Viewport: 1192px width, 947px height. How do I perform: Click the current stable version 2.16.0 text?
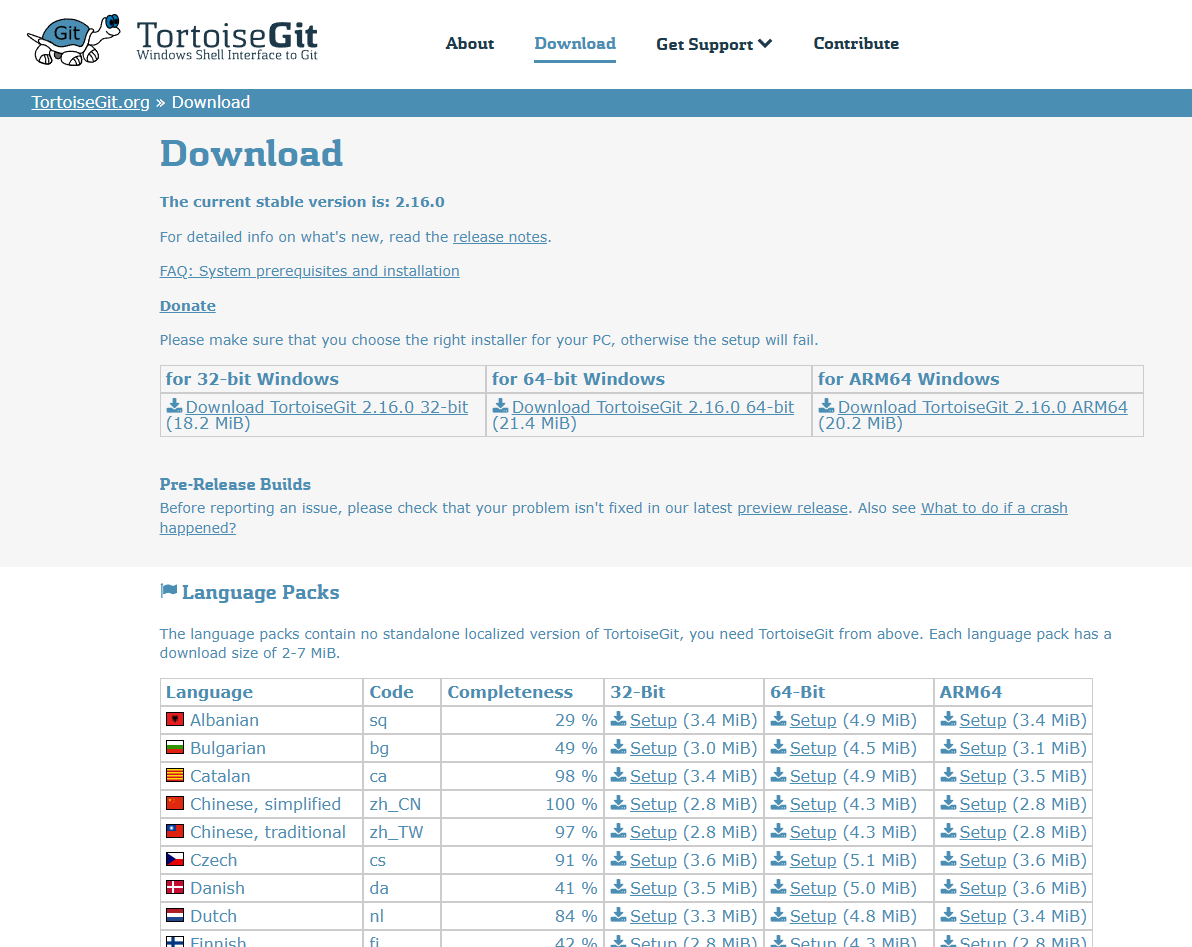pos(302,202)
